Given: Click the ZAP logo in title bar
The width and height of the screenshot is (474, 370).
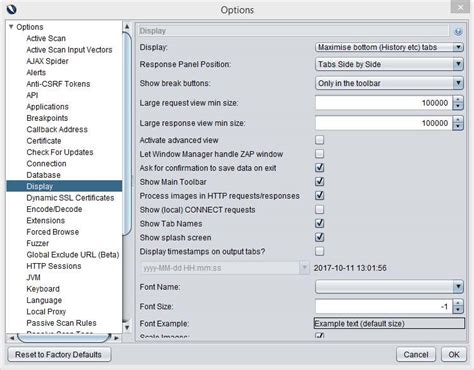Looking at the screenshot, I should coord(11,9).
